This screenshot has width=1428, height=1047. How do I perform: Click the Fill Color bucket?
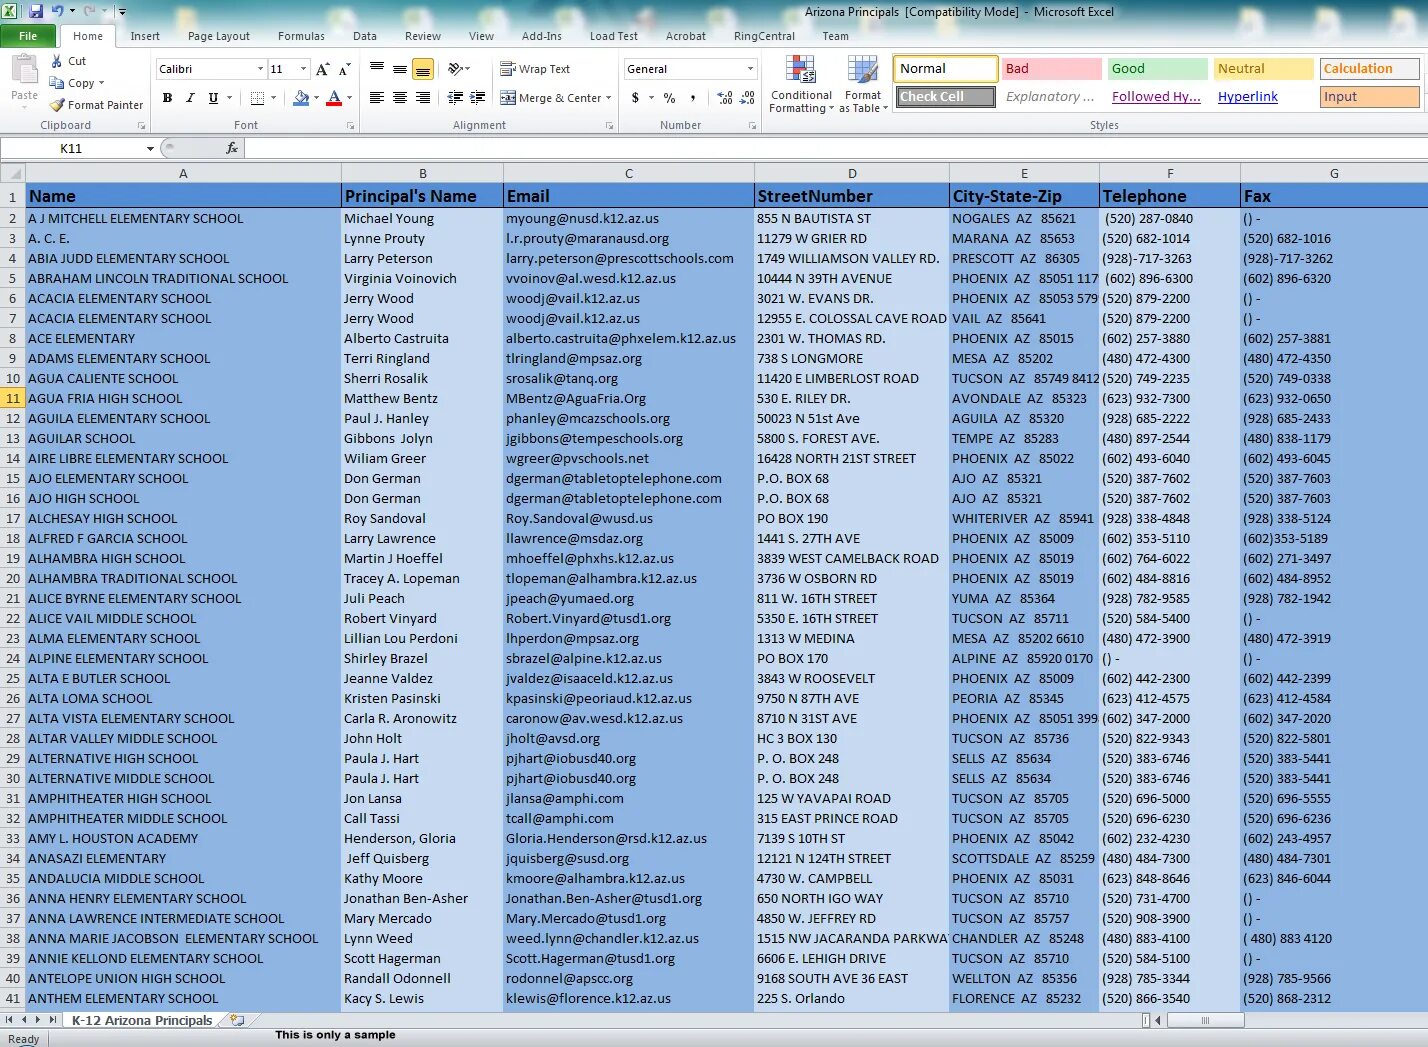point(300,98)
